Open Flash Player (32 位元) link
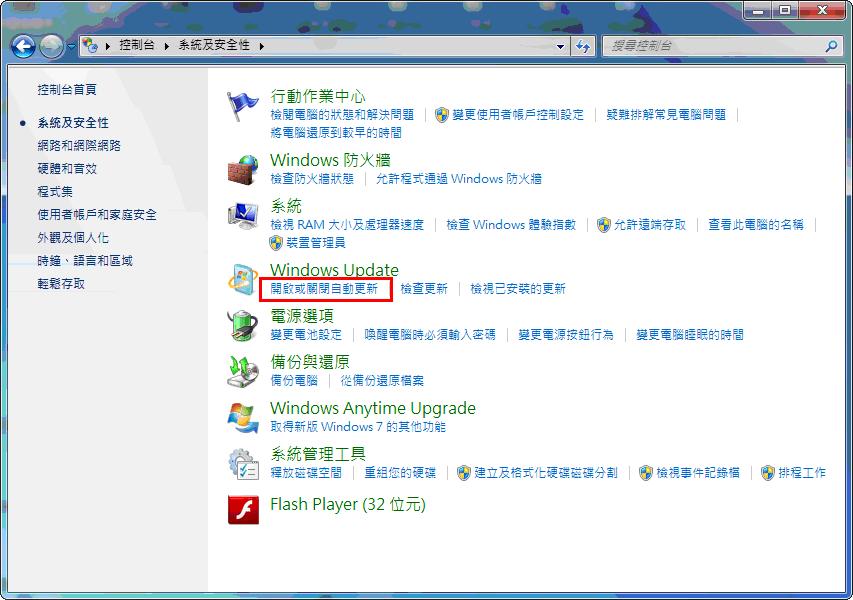 [348, 504]
